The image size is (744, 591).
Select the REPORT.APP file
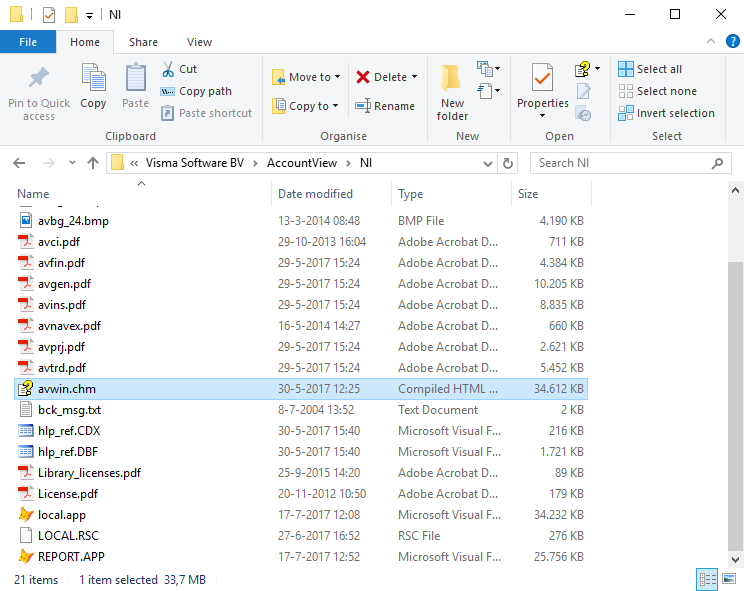[x=301, y=557]
